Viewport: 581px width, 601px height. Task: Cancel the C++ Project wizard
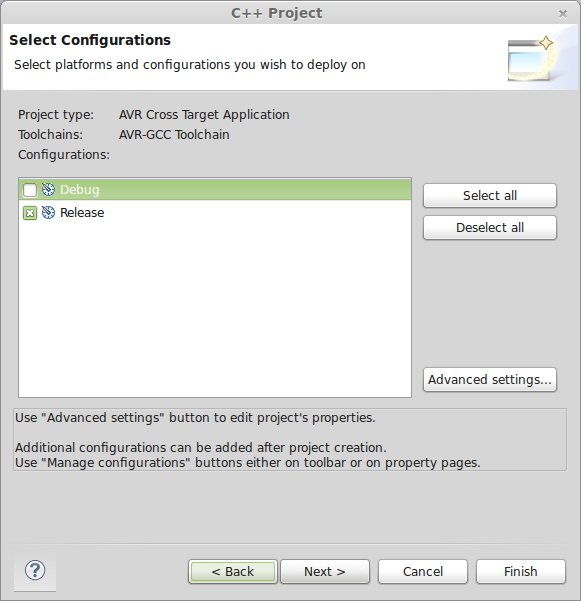(423, 571)
